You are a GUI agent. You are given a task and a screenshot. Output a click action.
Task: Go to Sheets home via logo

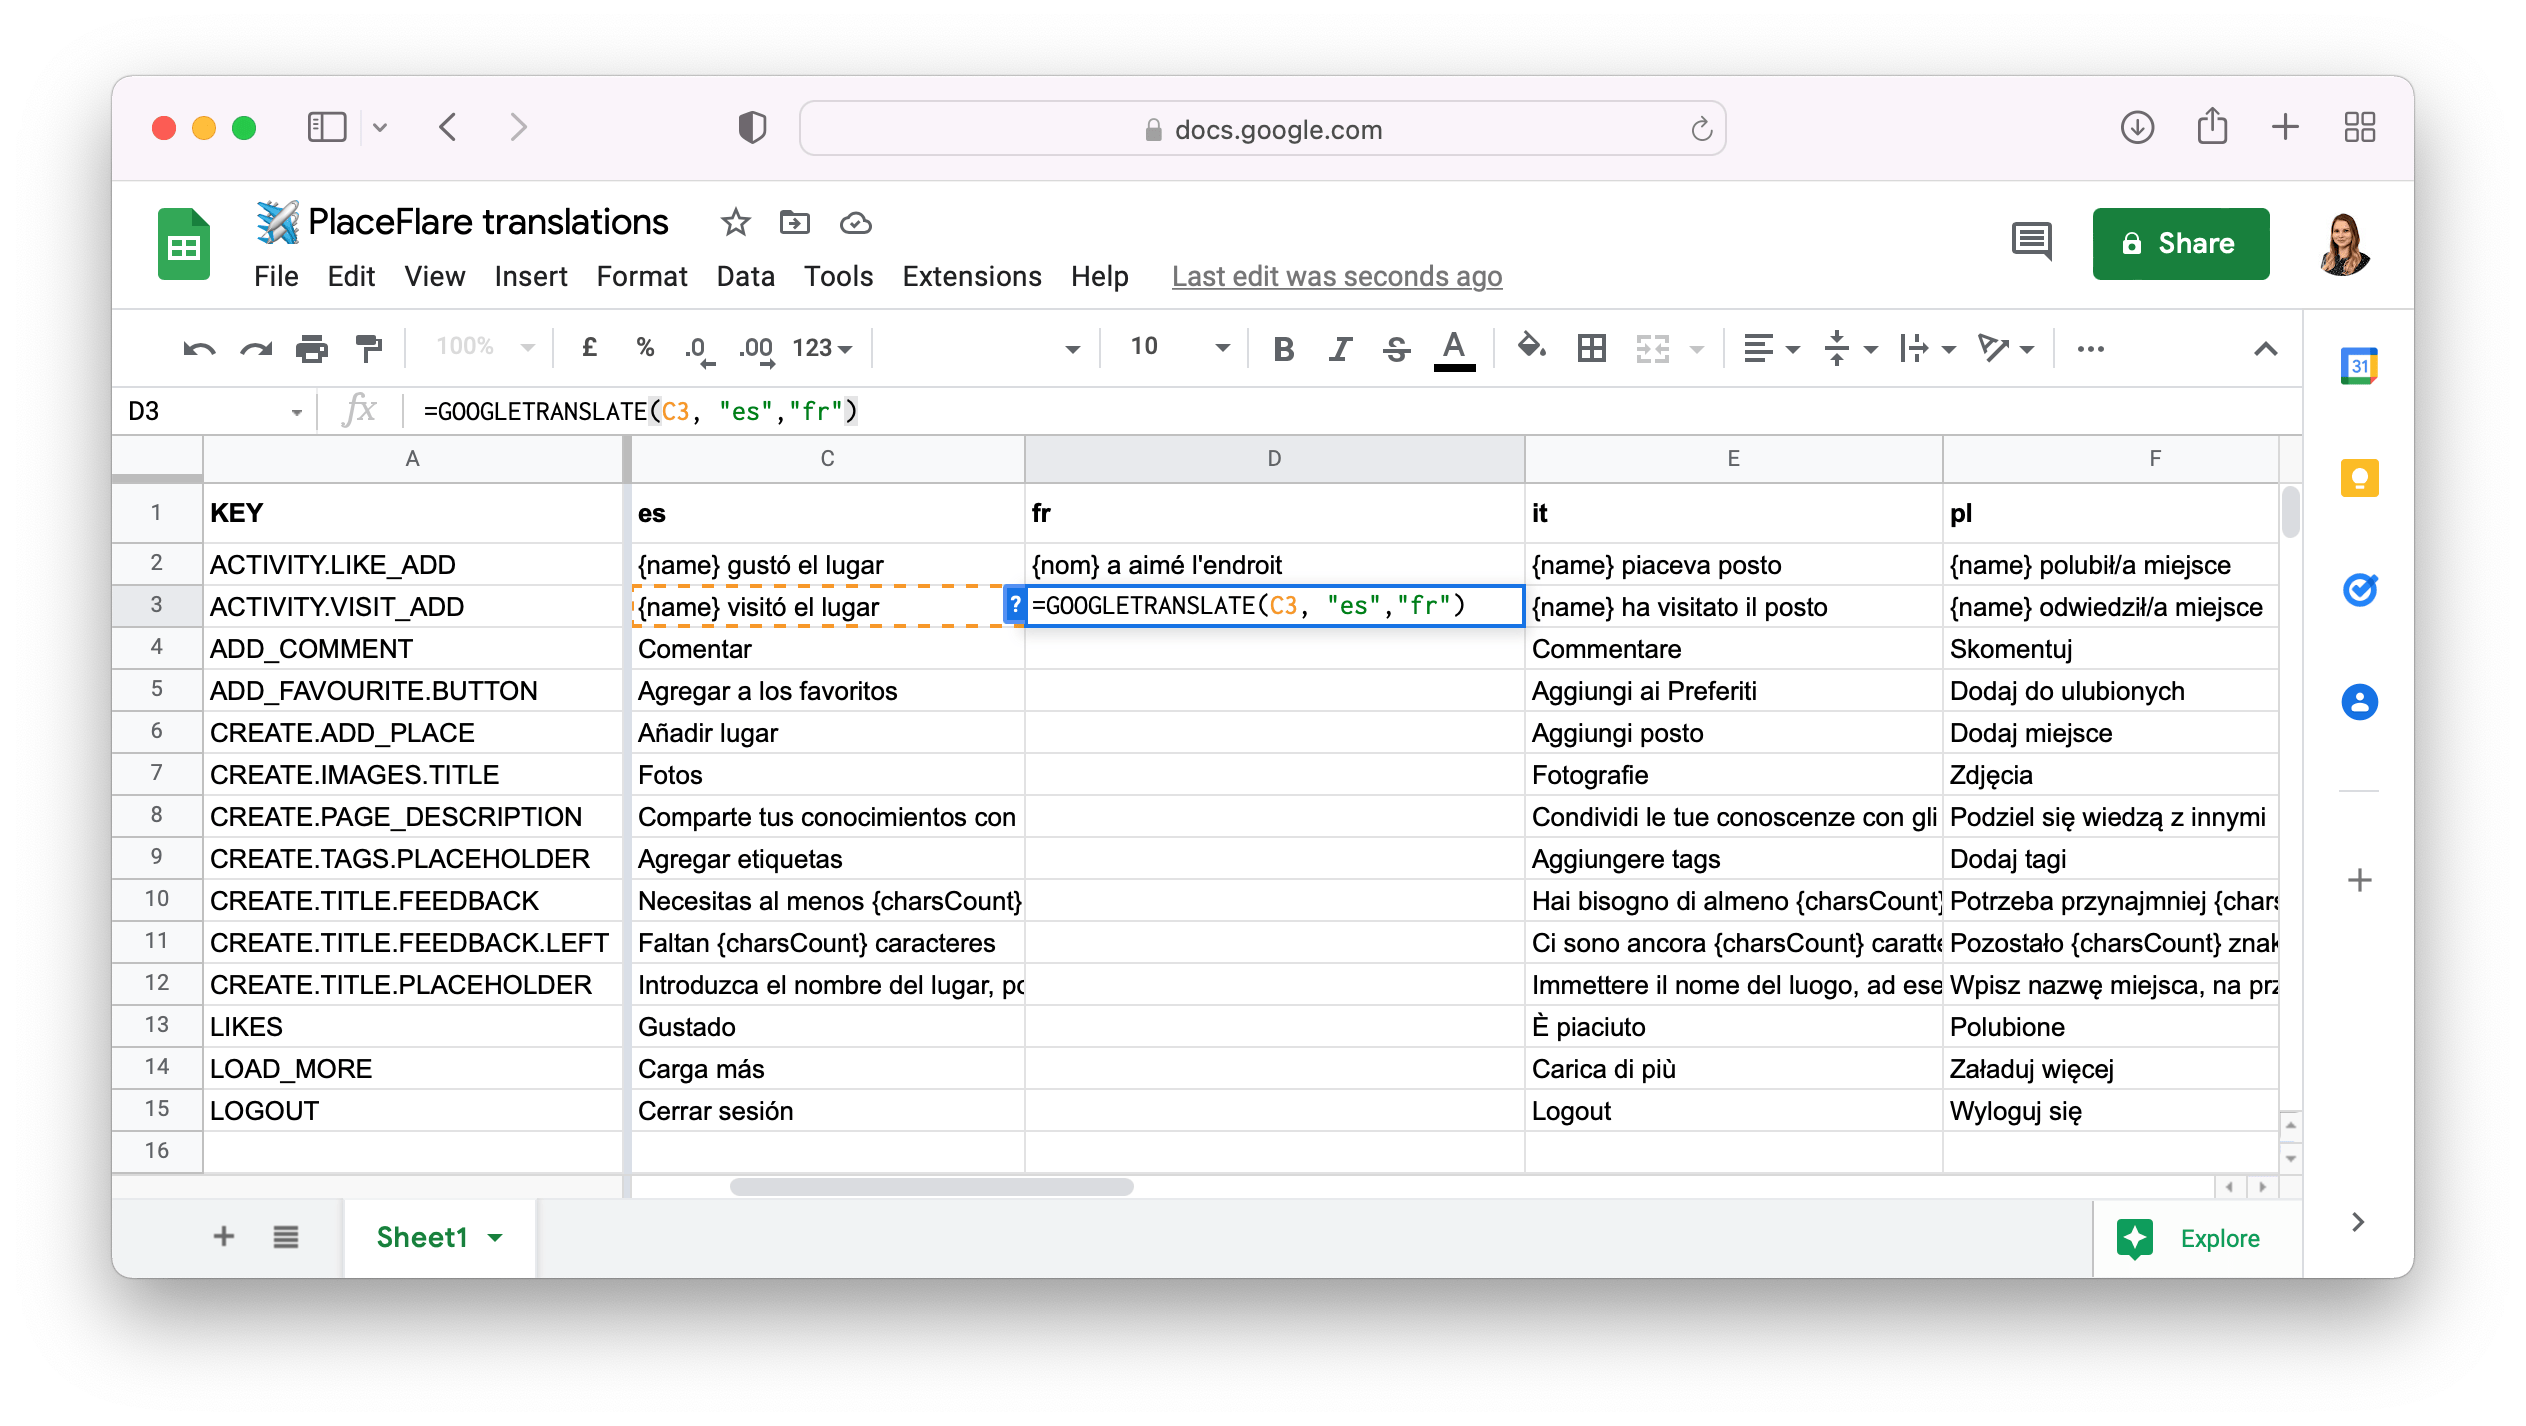pos(184,243)
